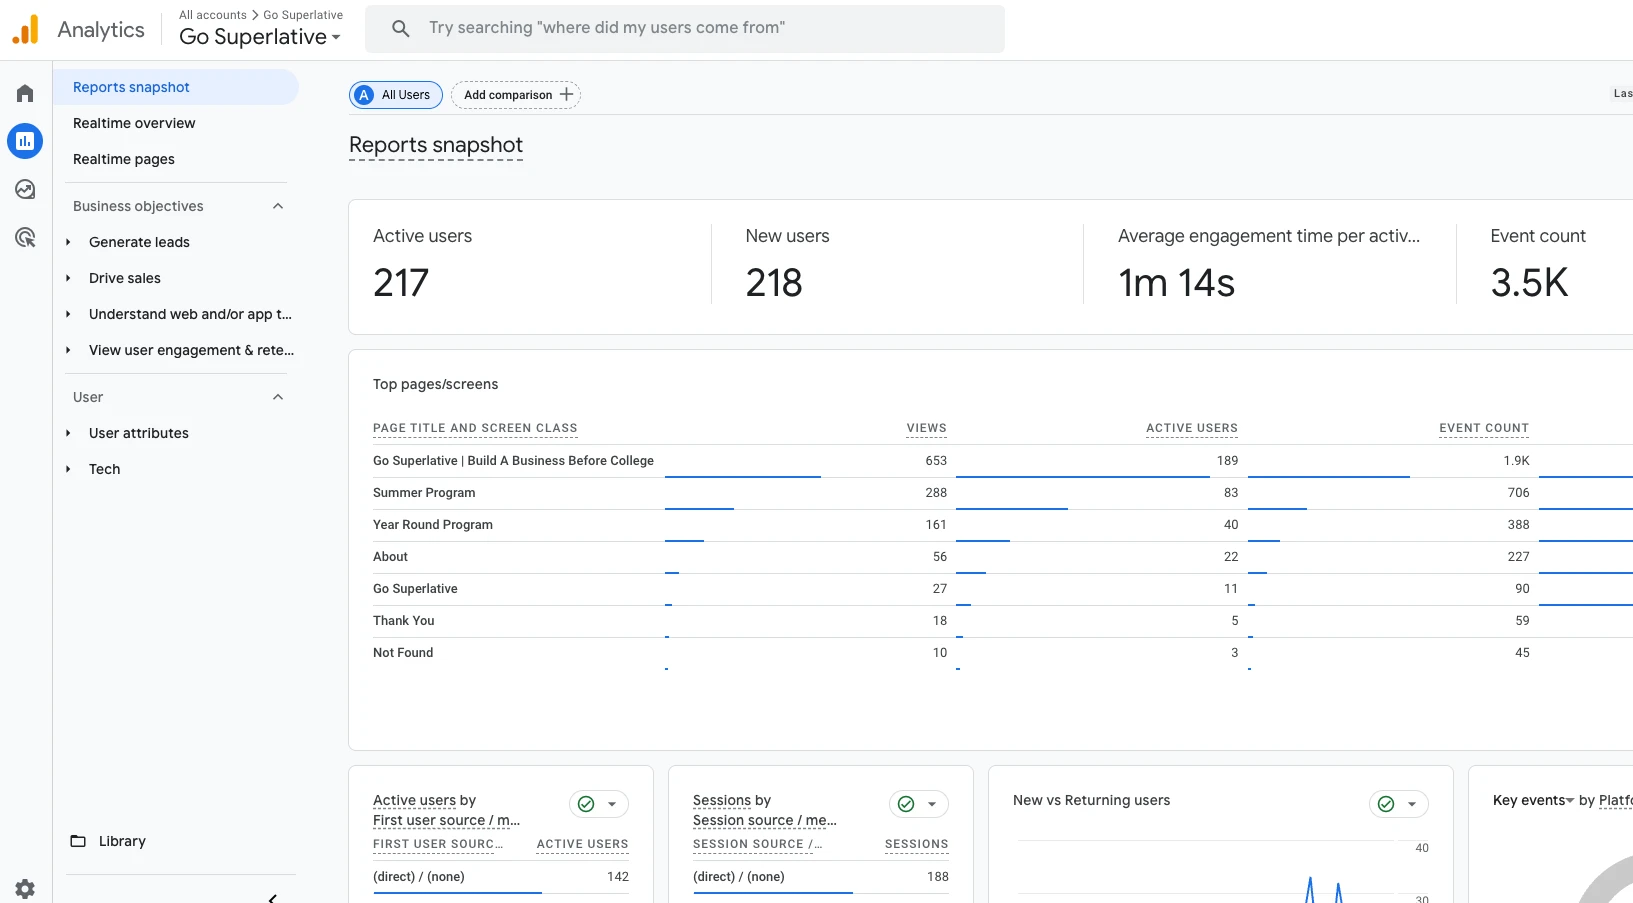
Task: Collapse the navigation panel chevron
Action: pyautogui.click(x=272, y=898)
